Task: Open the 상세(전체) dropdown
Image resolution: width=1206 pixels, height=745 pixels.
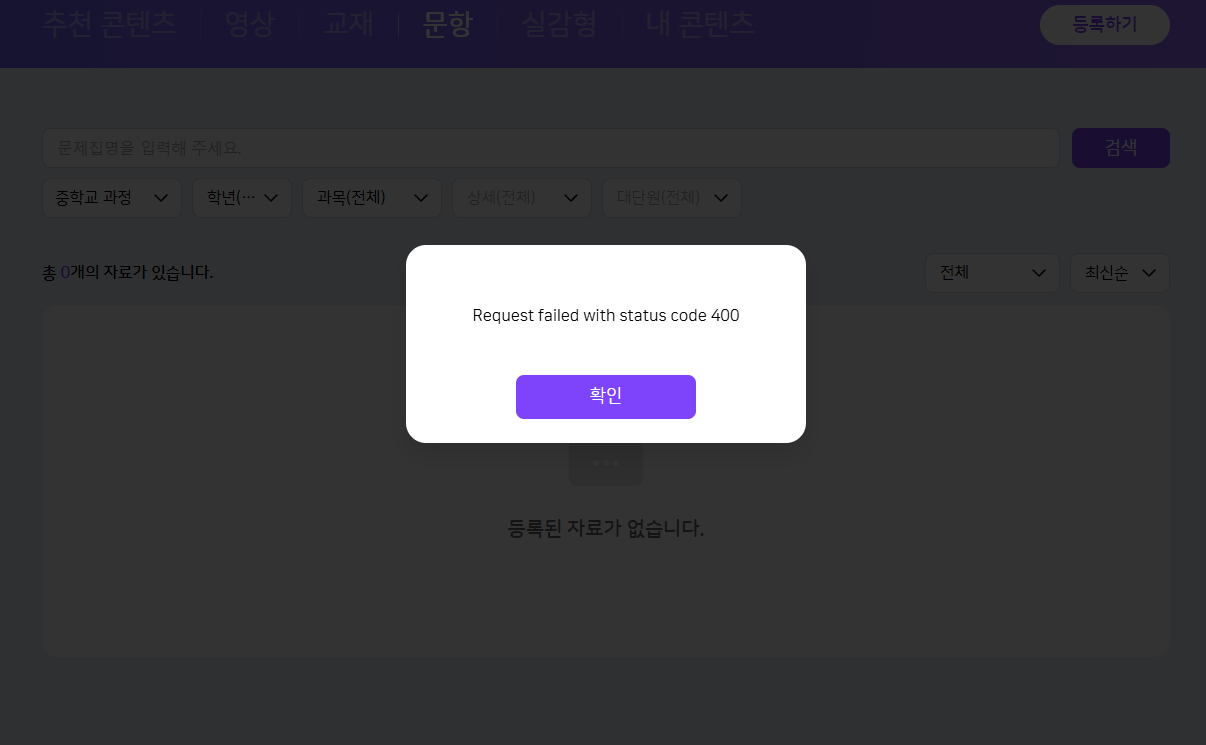Action: click(x=521, y=198)
